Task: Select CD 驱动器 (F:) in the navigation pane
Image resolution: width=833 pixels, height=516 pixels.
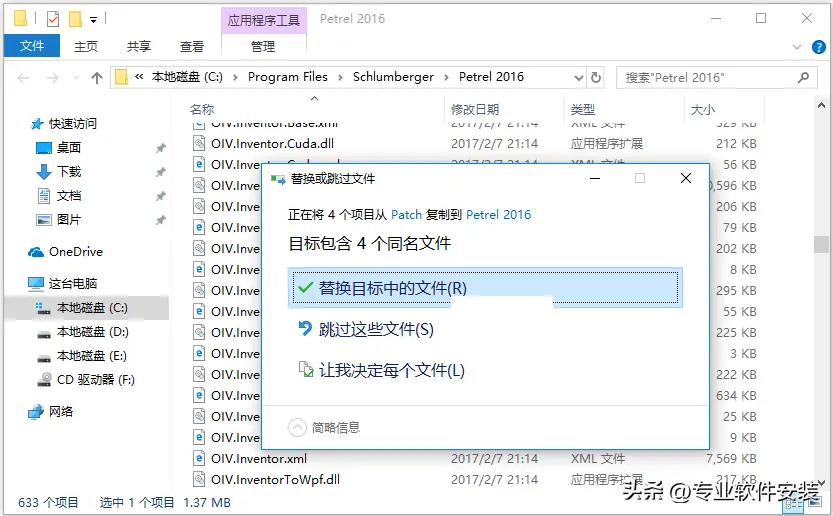Action: point(95,380)
